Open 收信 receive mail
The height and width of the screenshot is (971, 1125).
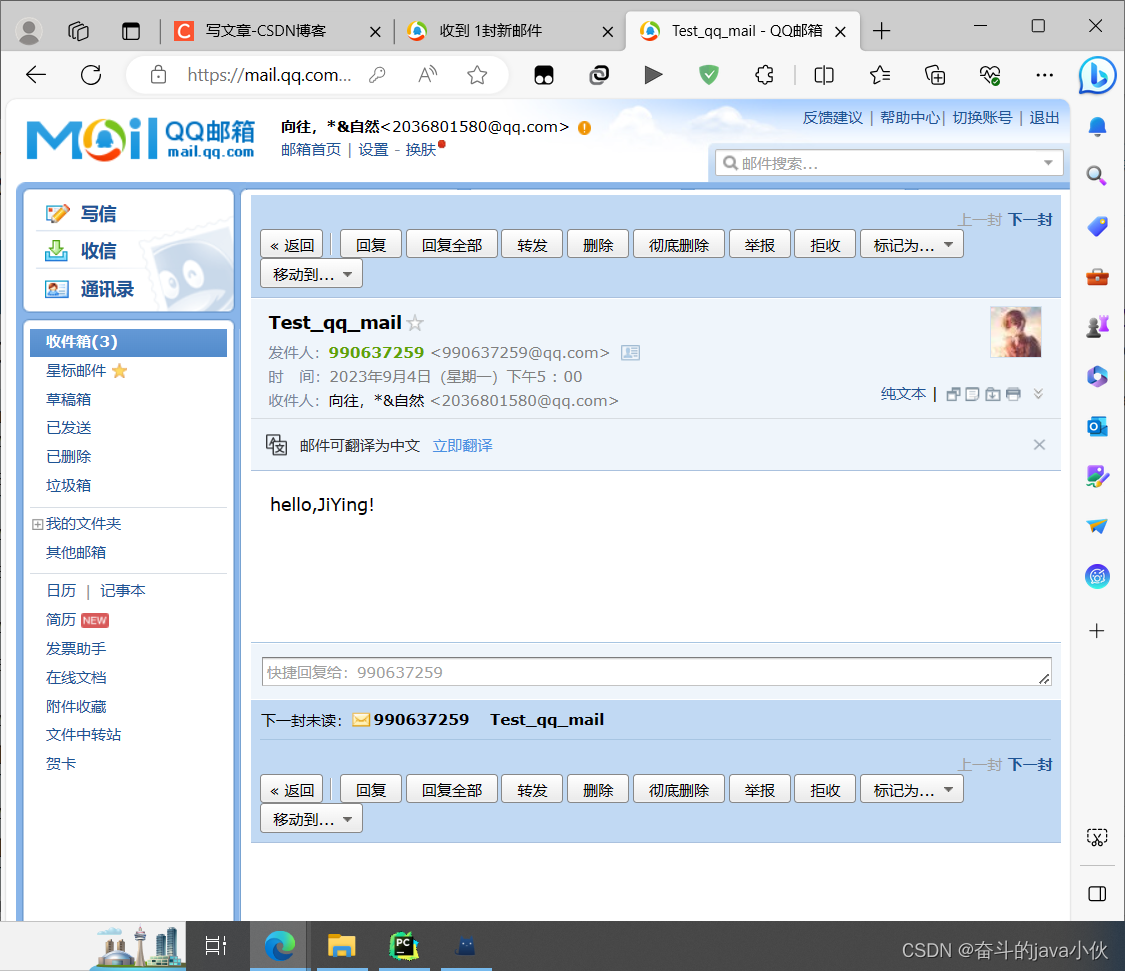point(98,250)
